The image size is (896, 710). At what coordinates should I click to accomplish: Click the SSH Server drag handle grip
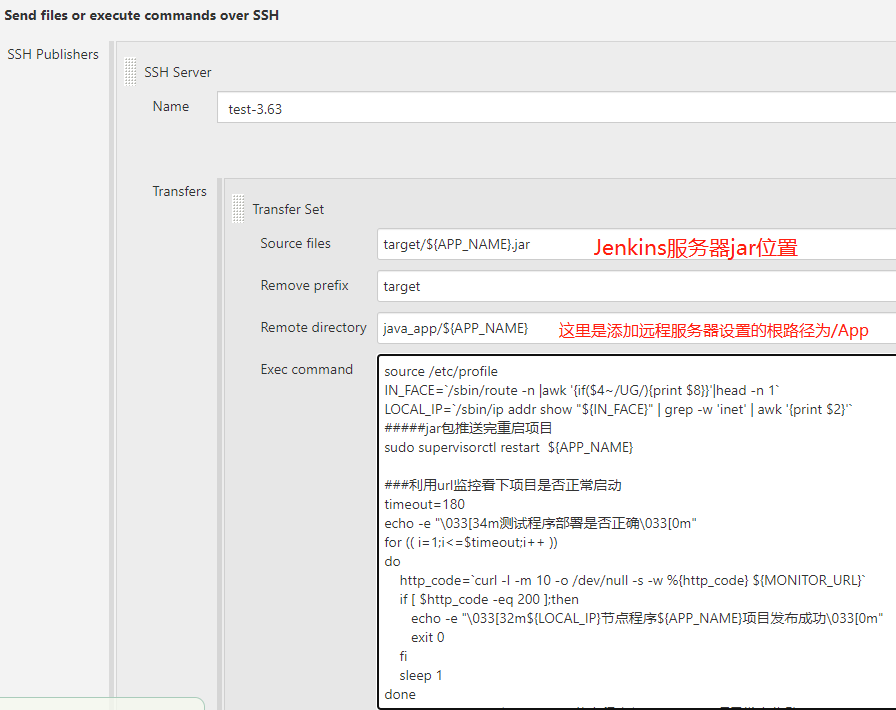click(130, 70)
